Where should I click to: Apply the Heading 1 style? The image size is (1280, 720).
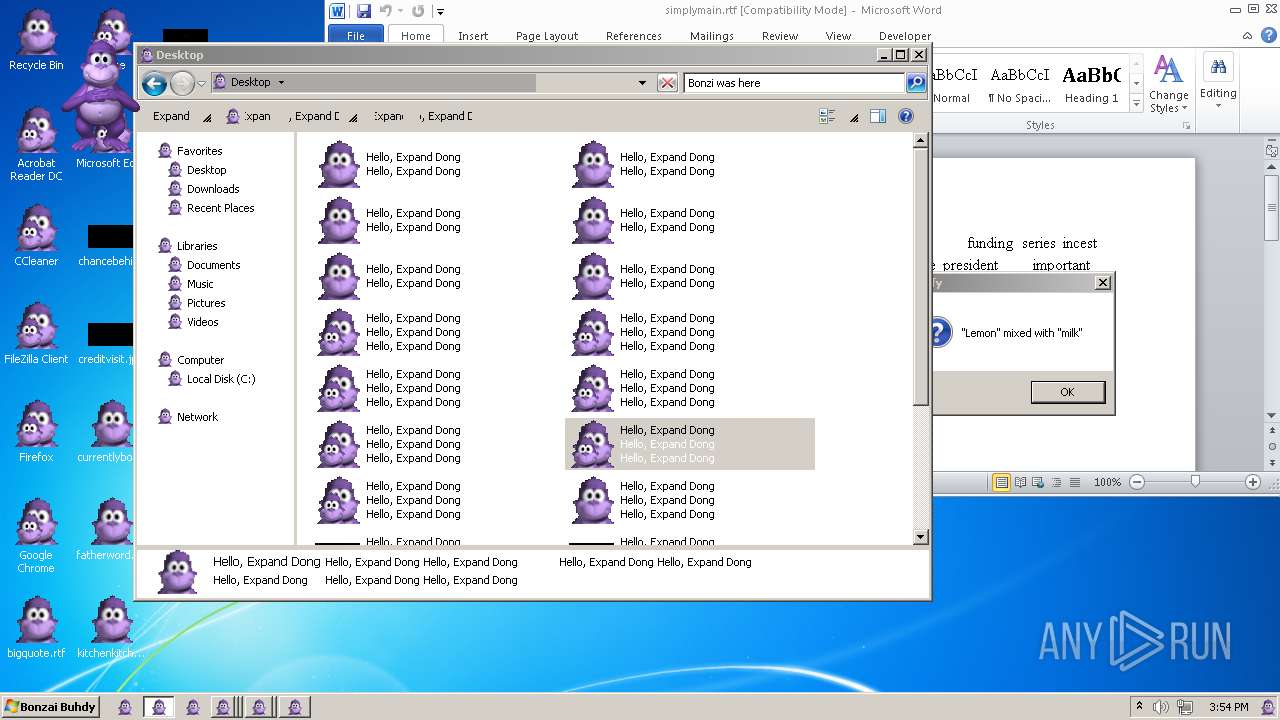pos(1091,84)
